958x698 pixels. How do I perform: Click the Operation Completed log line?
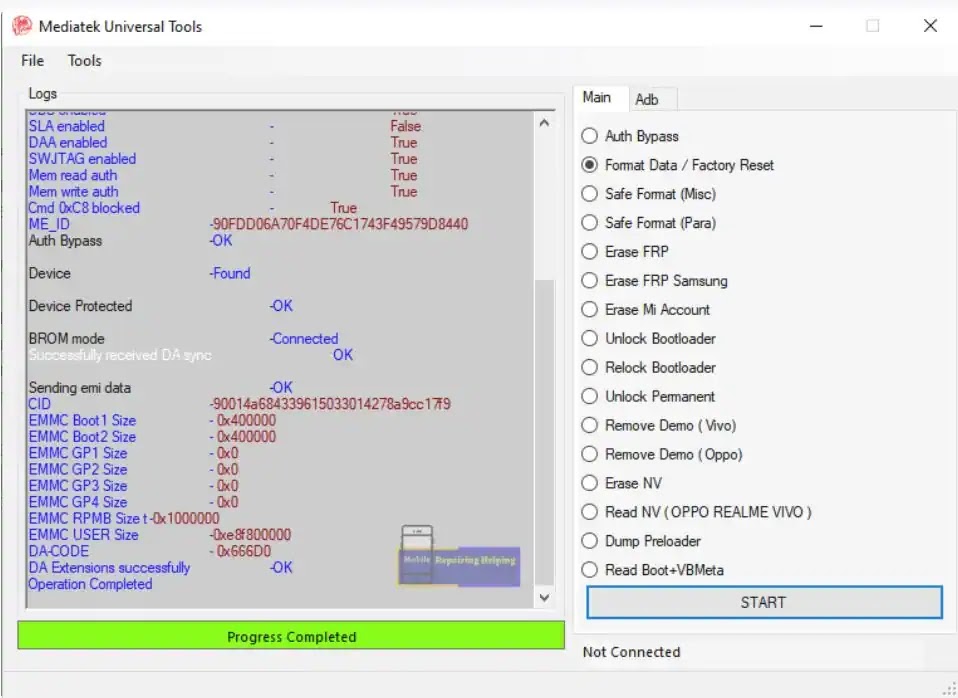[90, 584]
